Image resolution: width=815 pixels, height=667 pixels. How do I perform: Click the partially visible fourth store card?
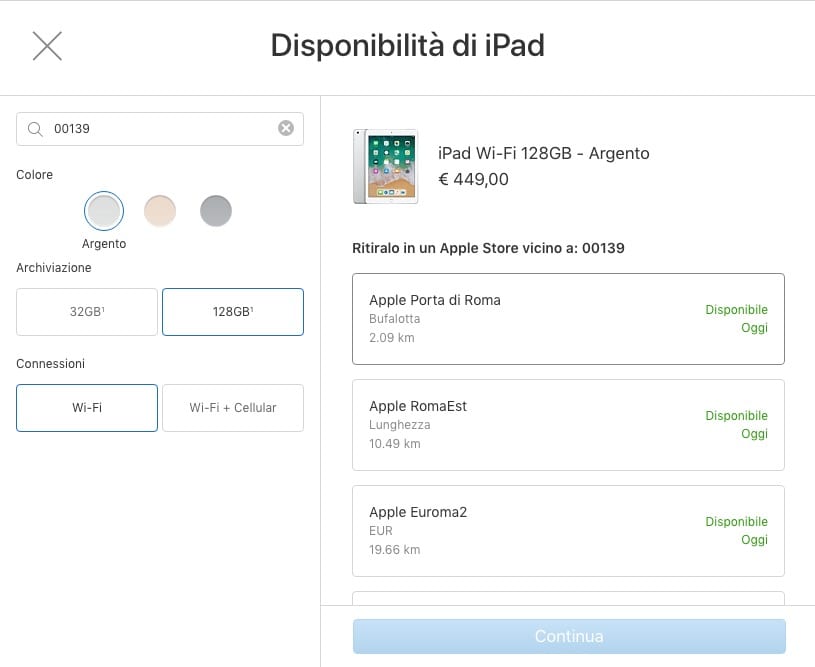pos(568,598)
